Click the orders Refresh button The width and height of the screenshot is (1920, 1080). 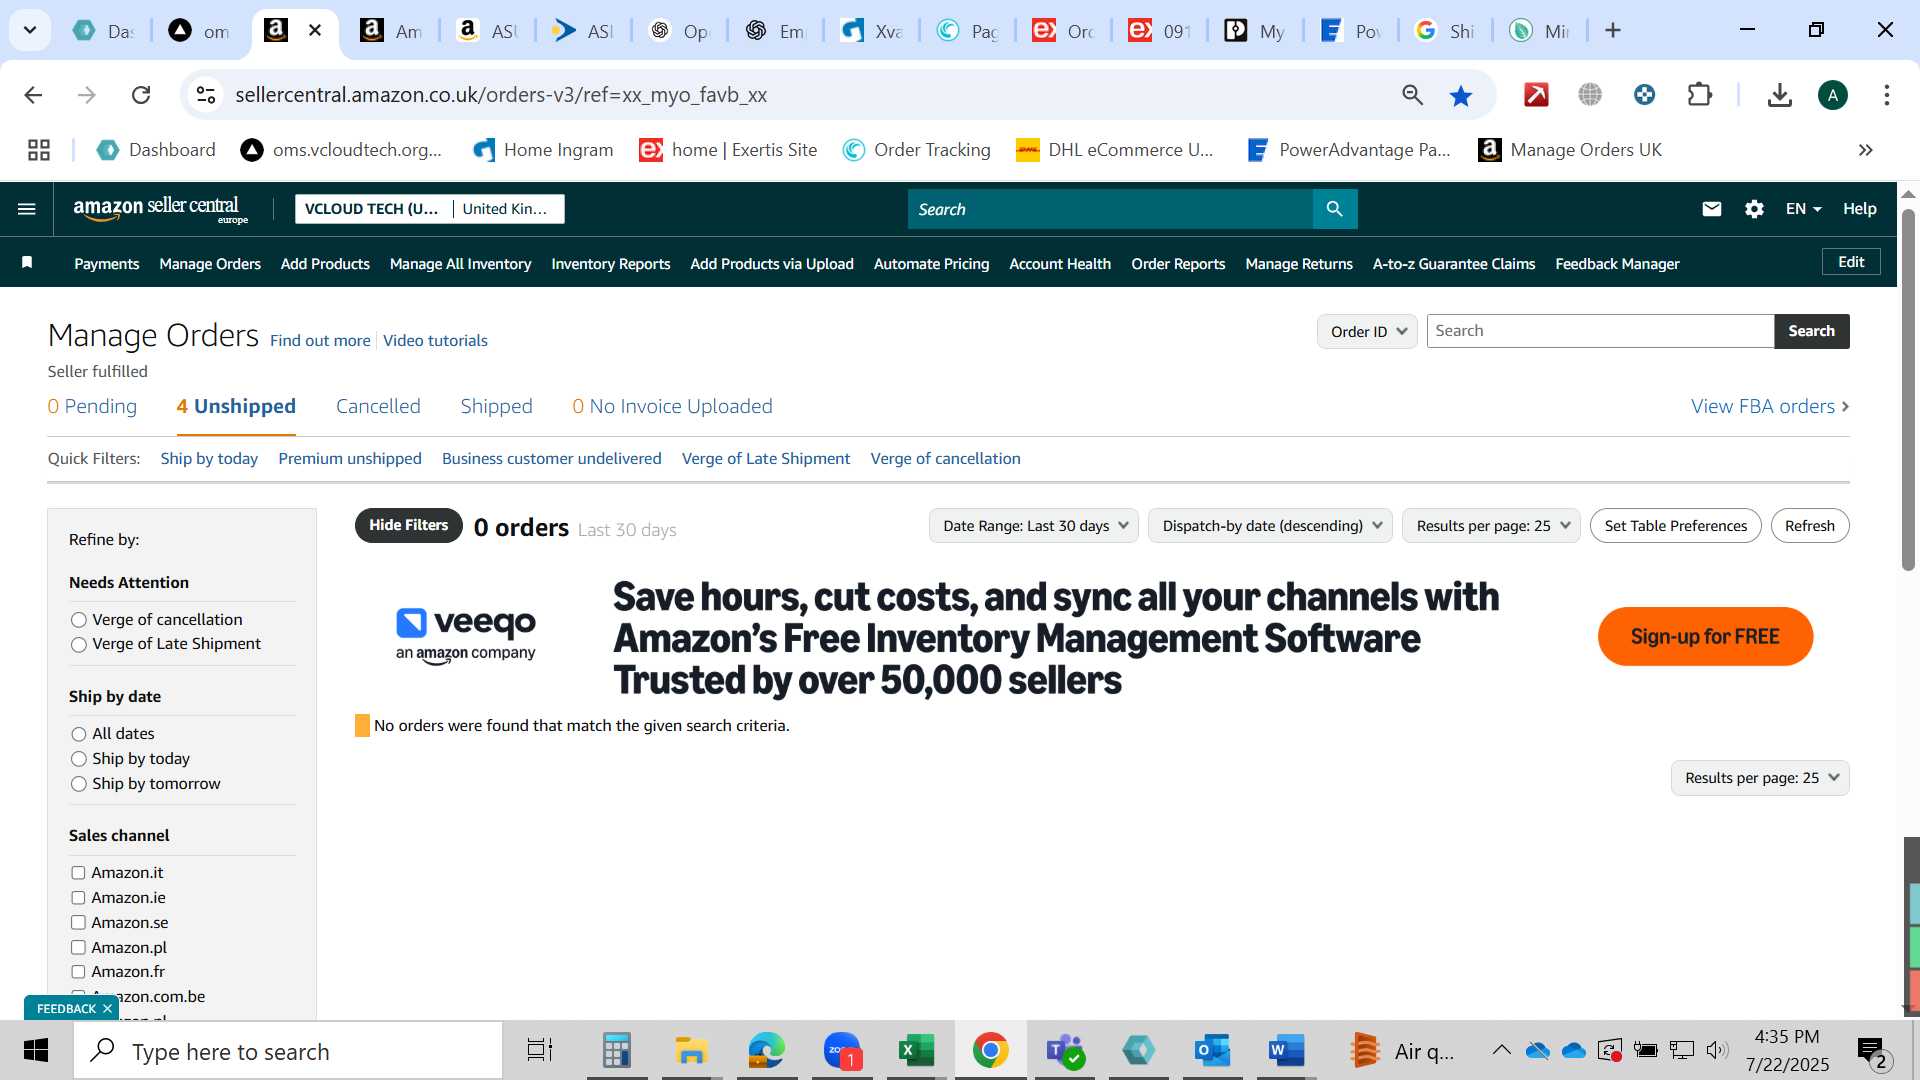pos(1810,526)
